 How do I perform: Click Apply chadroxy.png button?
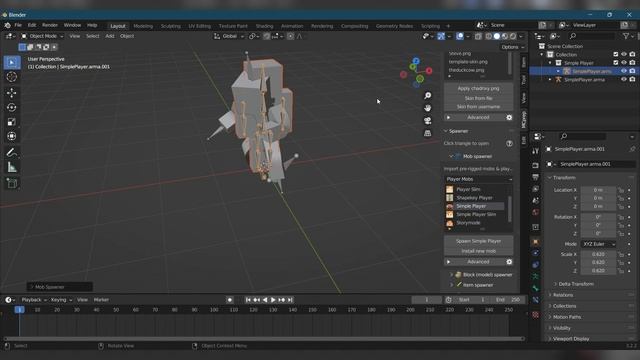point(478,88)
